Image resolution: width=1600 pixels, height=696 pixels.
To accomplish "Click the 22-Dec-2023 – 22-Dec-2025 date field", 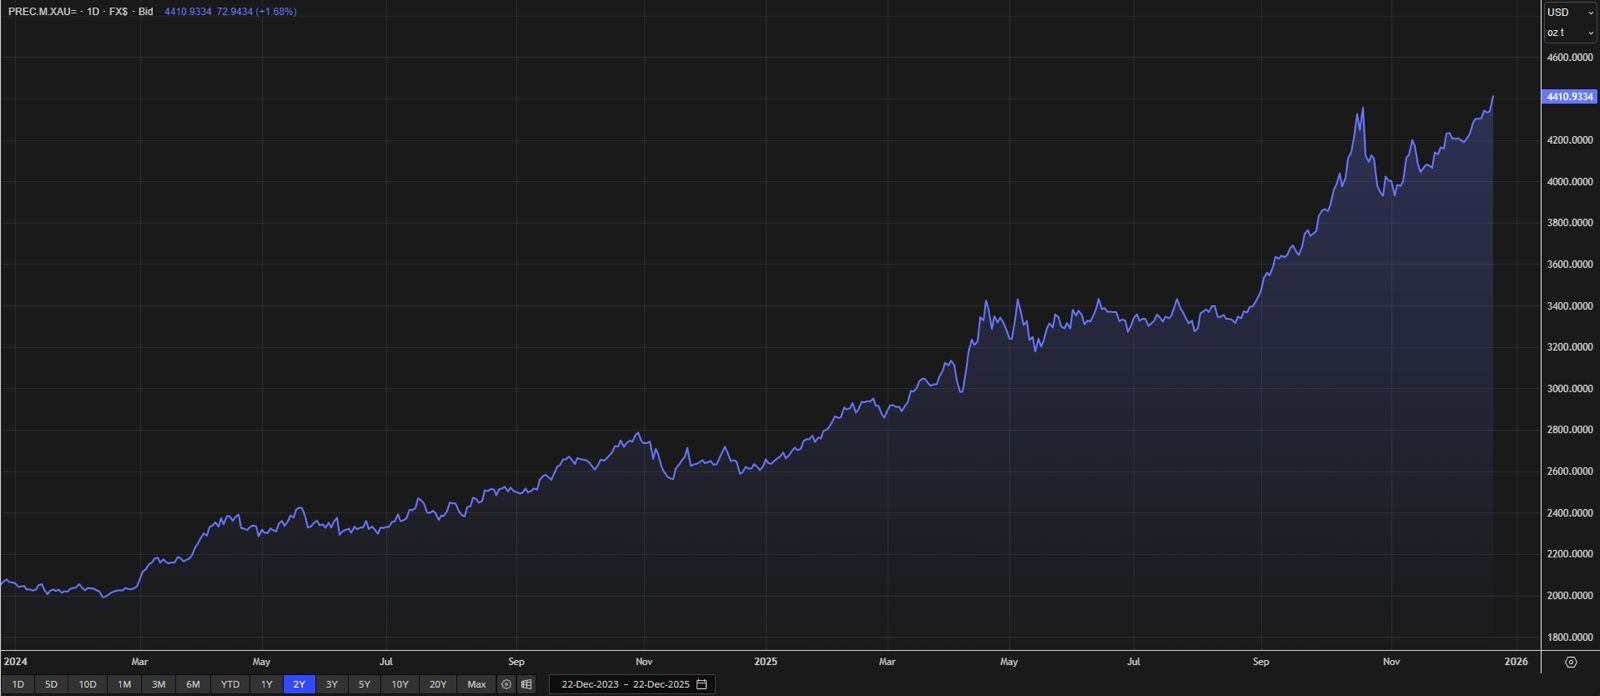I will pyautogui.click(x=625, y=685).
